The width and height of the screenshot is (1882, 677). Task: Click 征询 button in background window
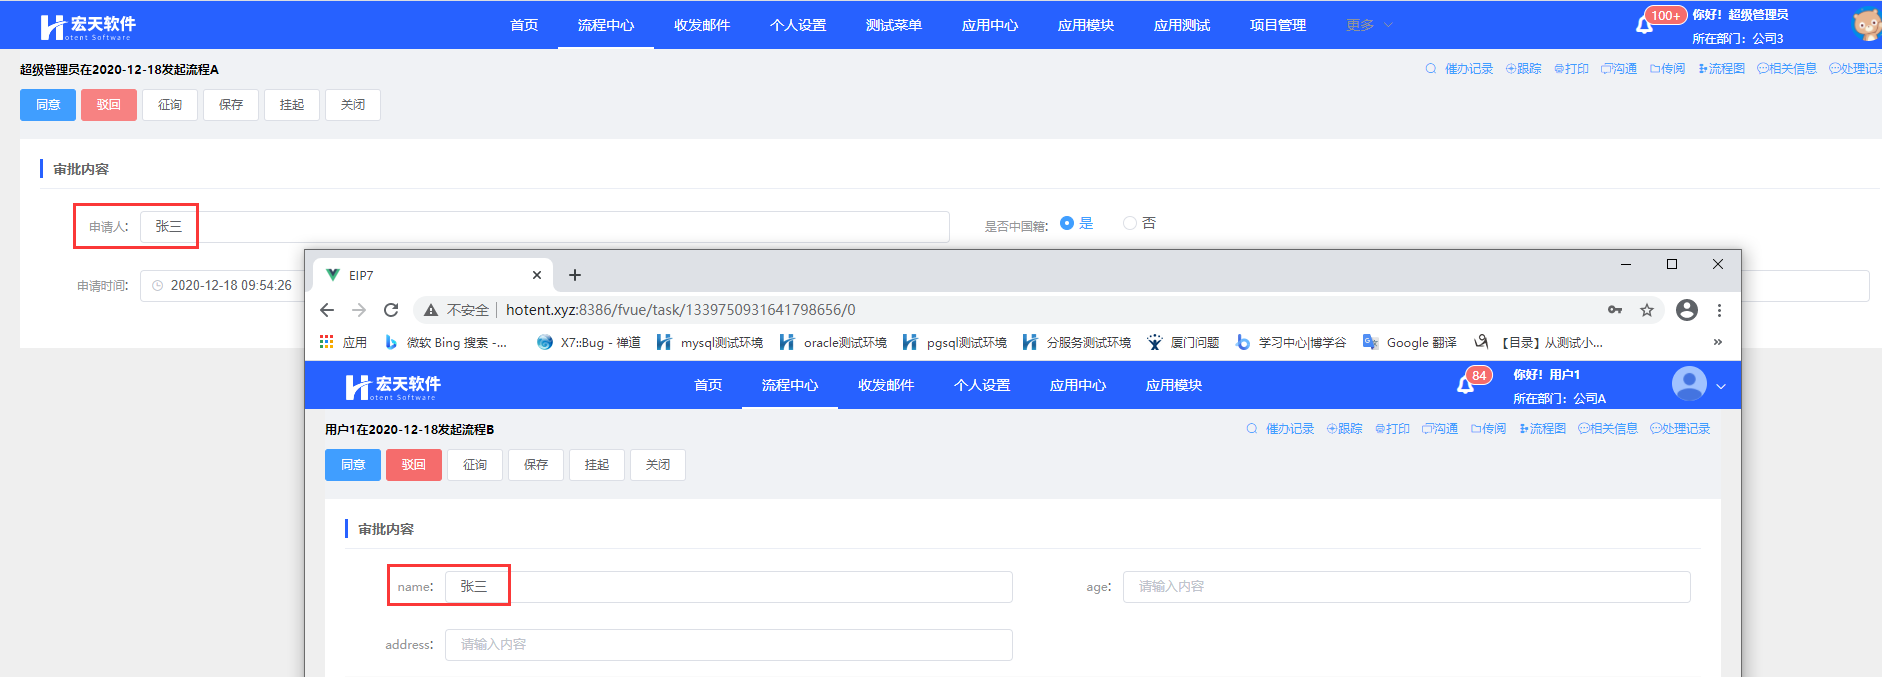coord(170,105)
